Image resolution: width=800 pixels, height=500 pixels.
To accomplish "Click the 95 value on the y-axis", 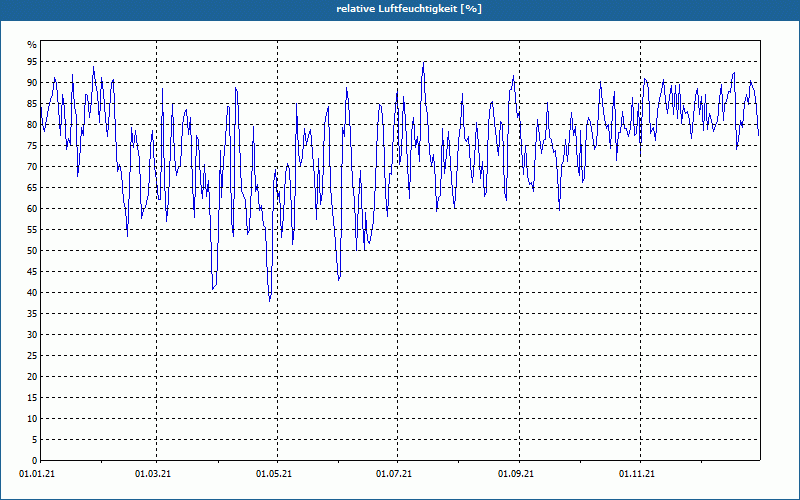I will pyautogui.click(x=31, y=62).
